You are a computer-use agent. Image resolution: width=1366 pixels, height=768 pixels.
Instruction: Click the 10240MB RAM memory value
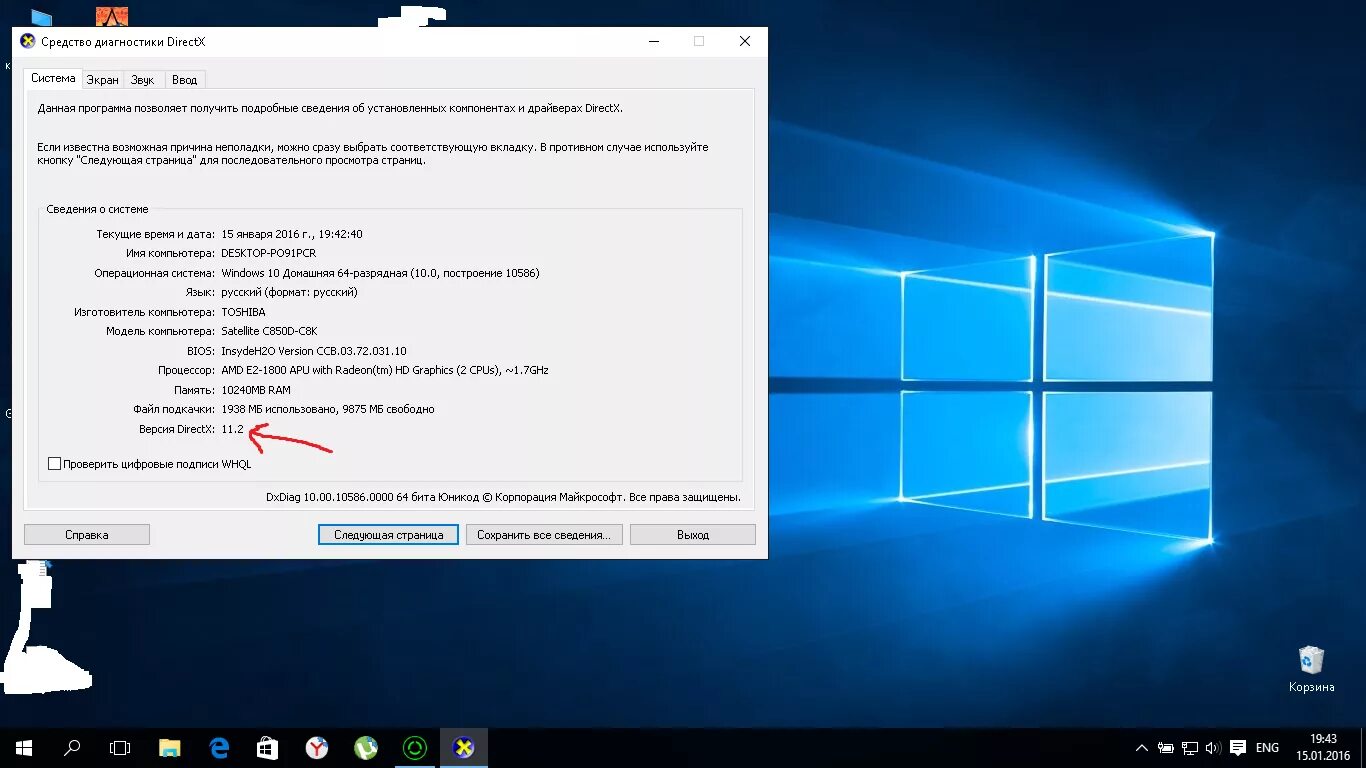[x=256, y=390]
